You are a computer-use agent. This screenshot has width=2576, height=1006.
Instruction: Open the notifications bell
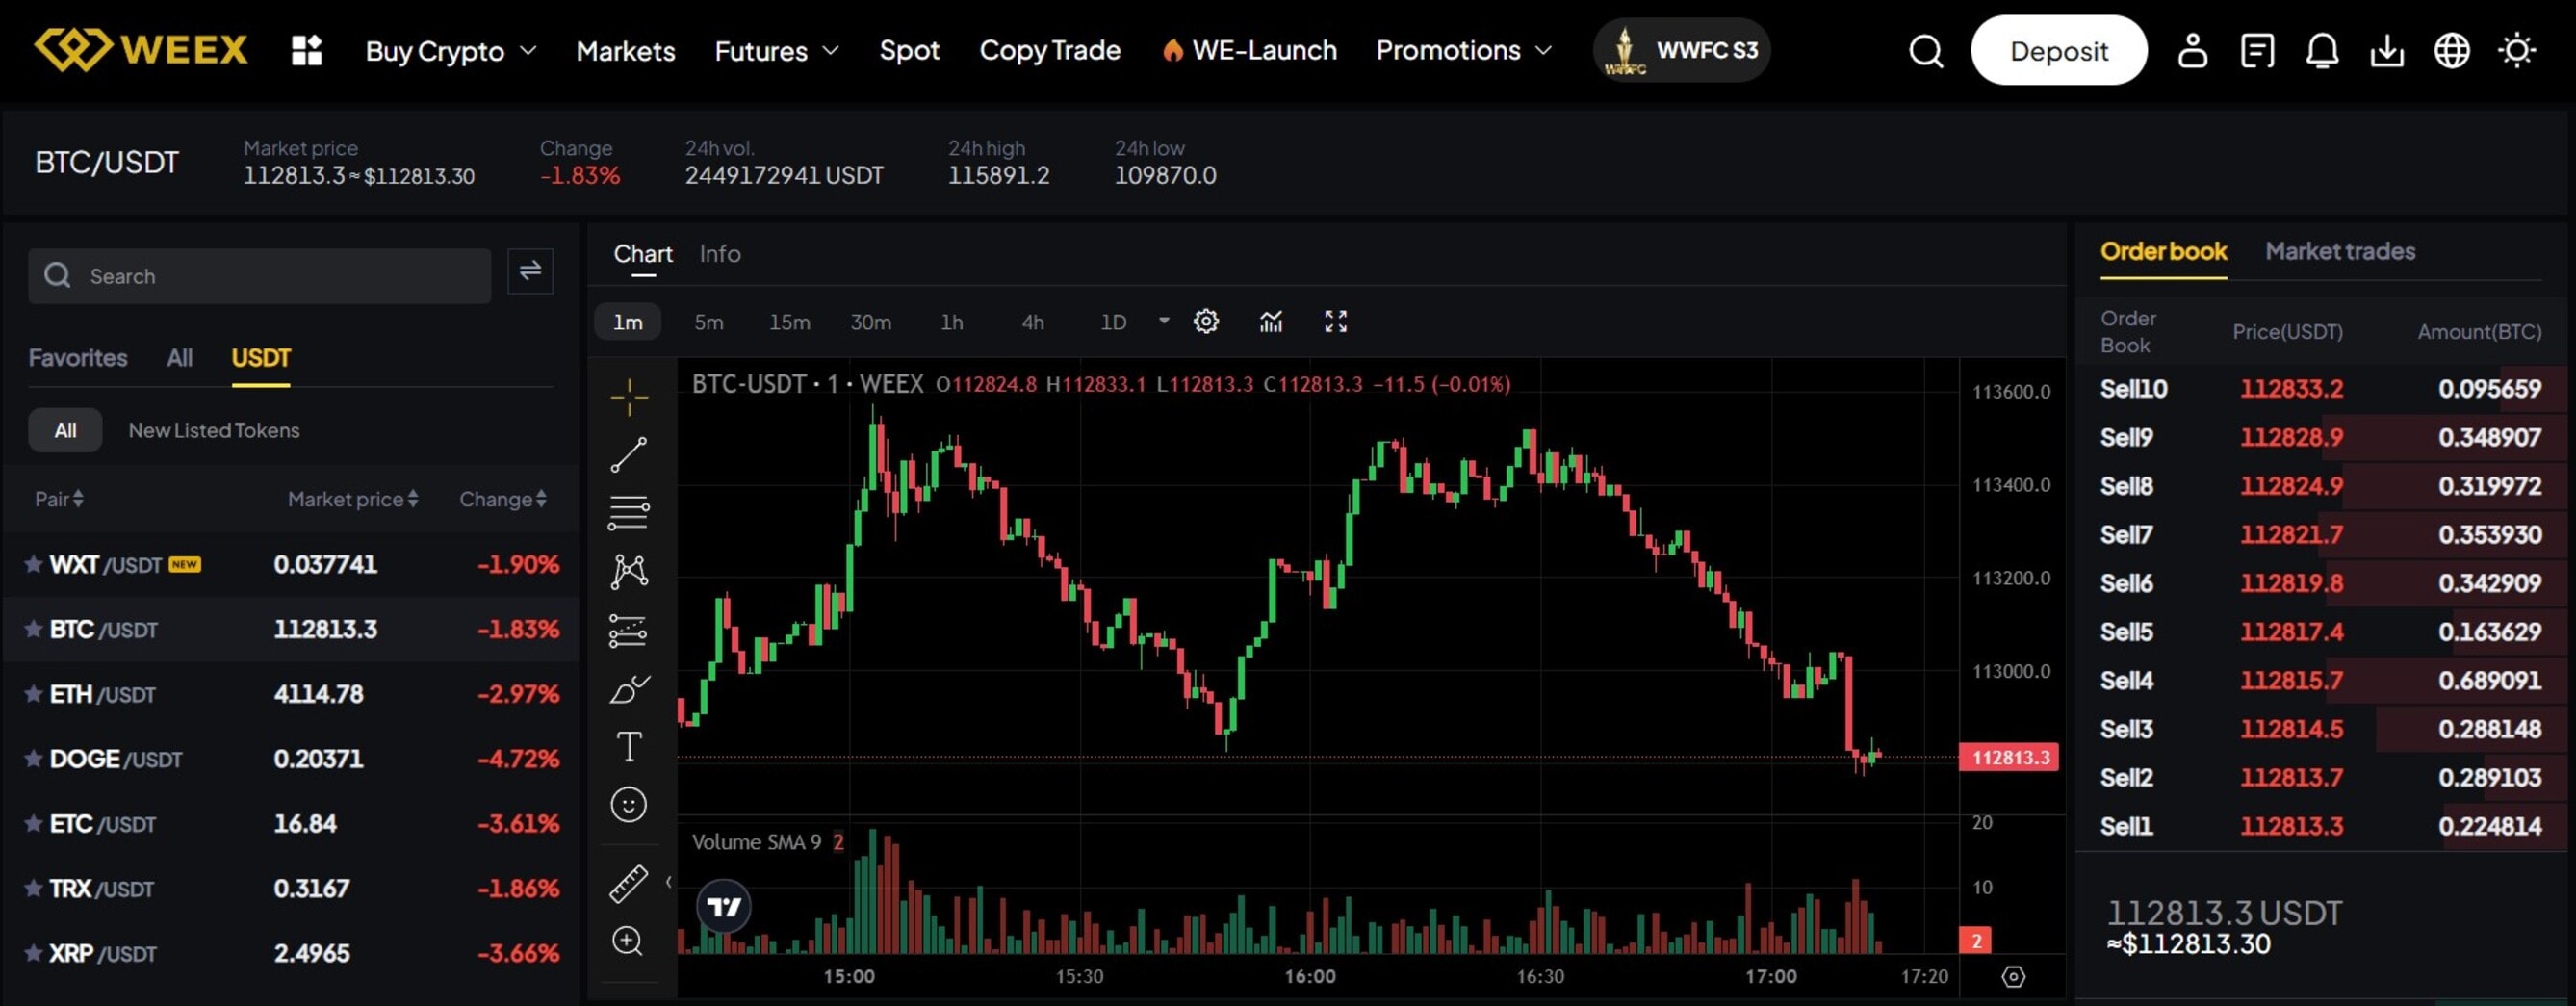click(x=2322, y=51)
